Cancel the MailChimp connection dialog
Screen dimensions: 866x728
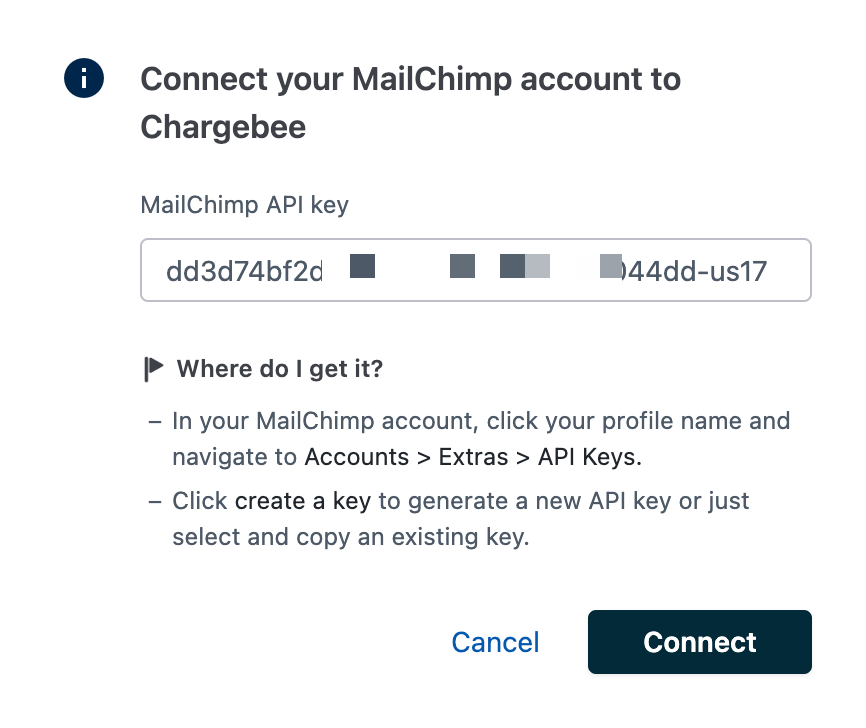point(495,642)
